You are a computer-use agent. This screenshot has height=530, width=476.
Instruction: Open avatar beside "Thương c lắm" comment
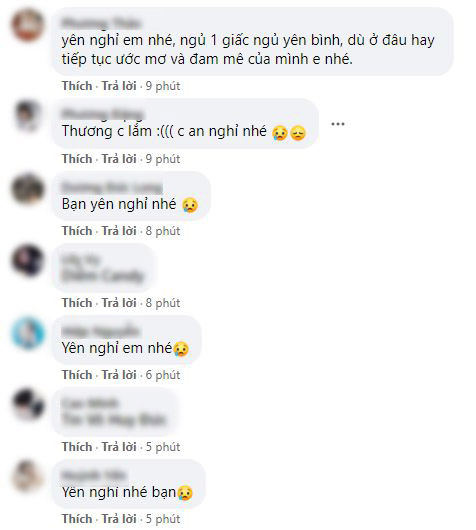tap(28, 116)
